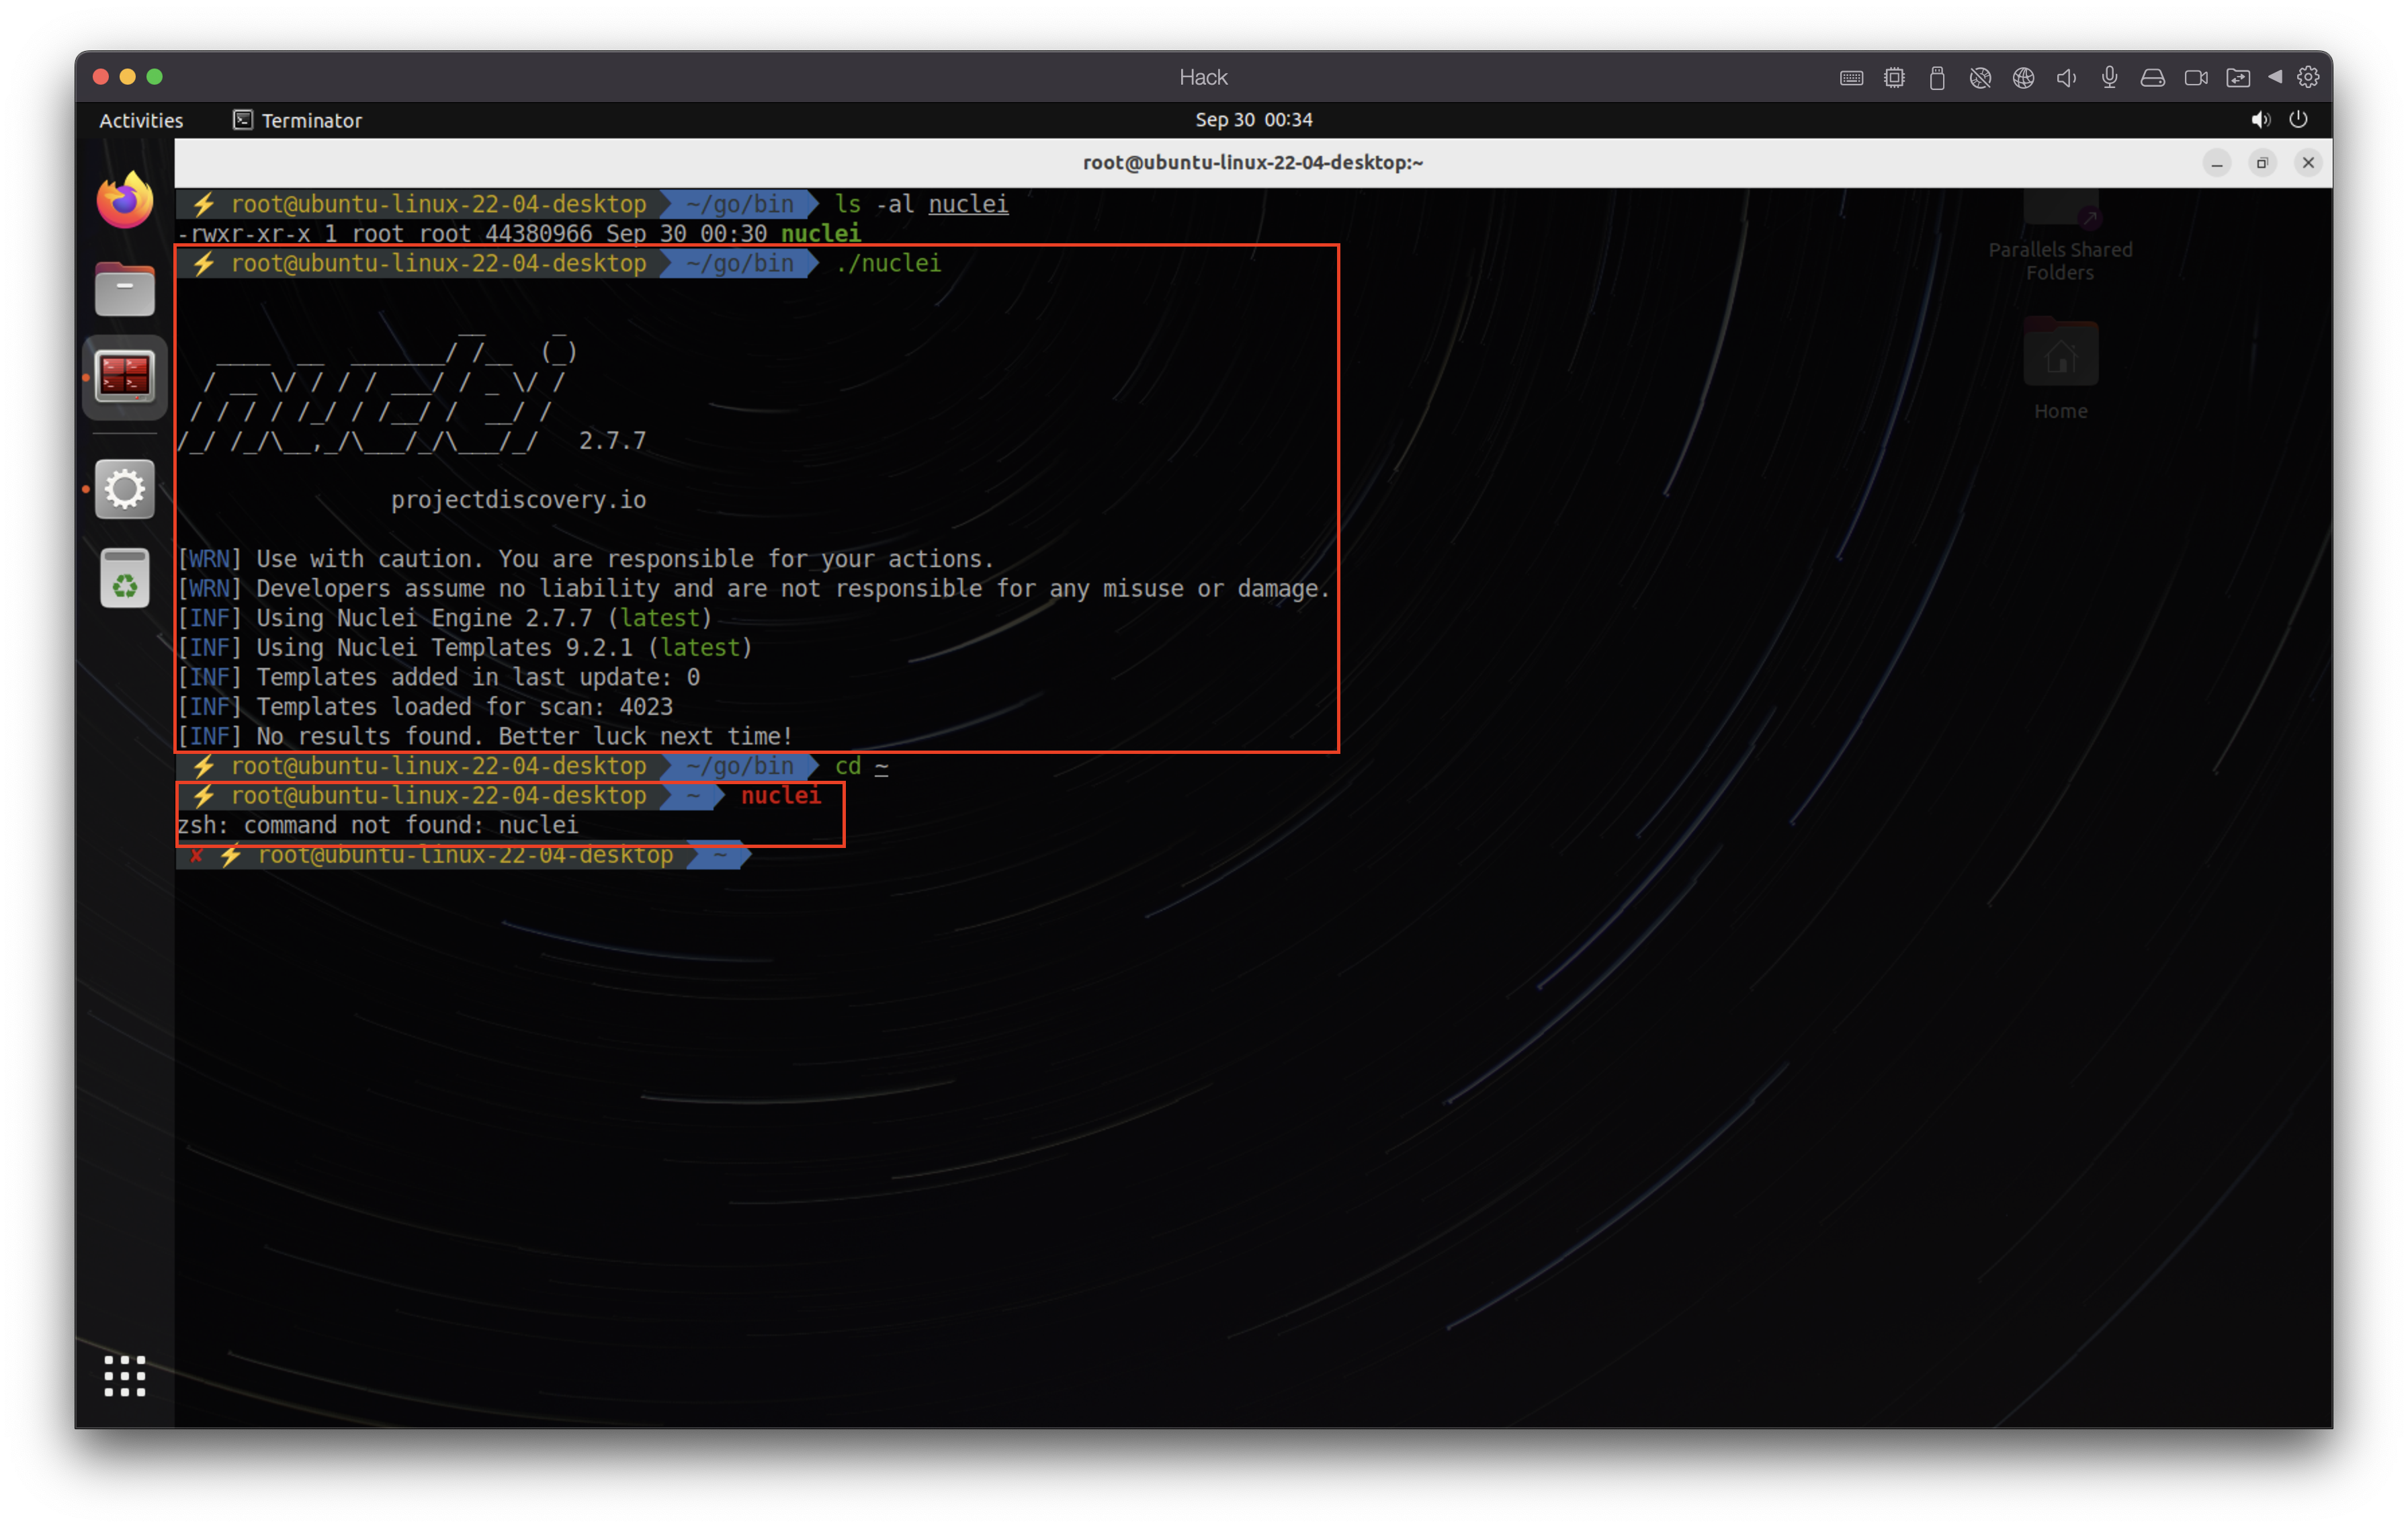The image size is (2408, 1528).
Task: Click the 'ls -al nuclei' command text
Action: click(921, 204)
